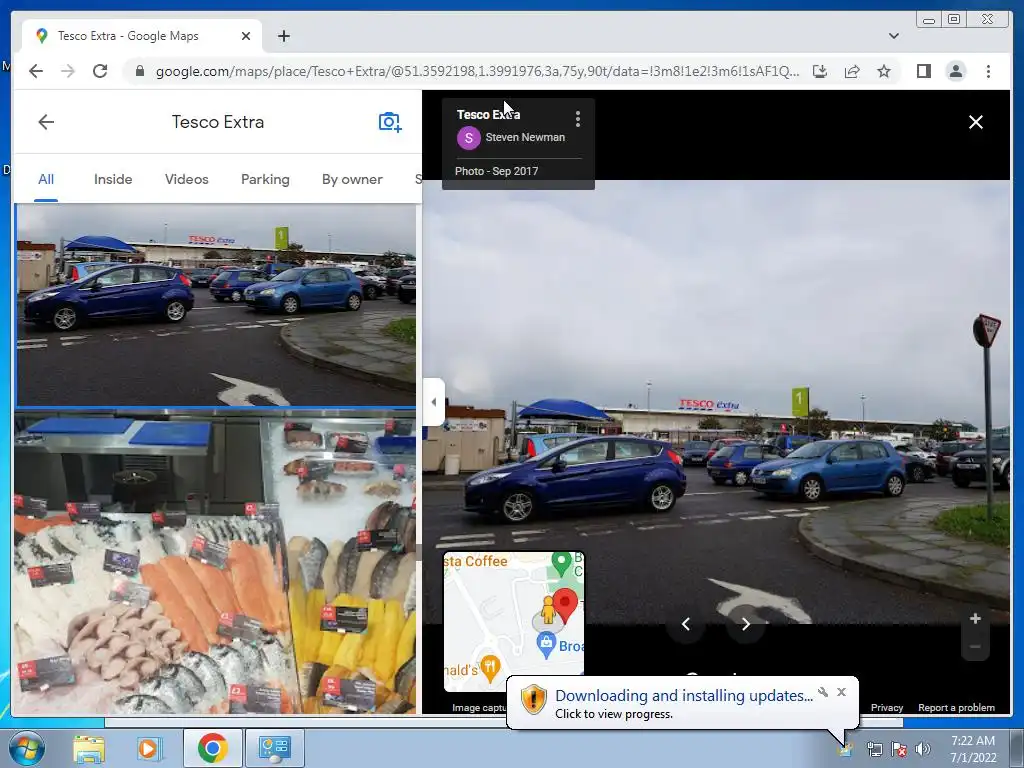
Task: Expand the tab search dropdown
Action: pyautogui.click(x=893, y=36)
